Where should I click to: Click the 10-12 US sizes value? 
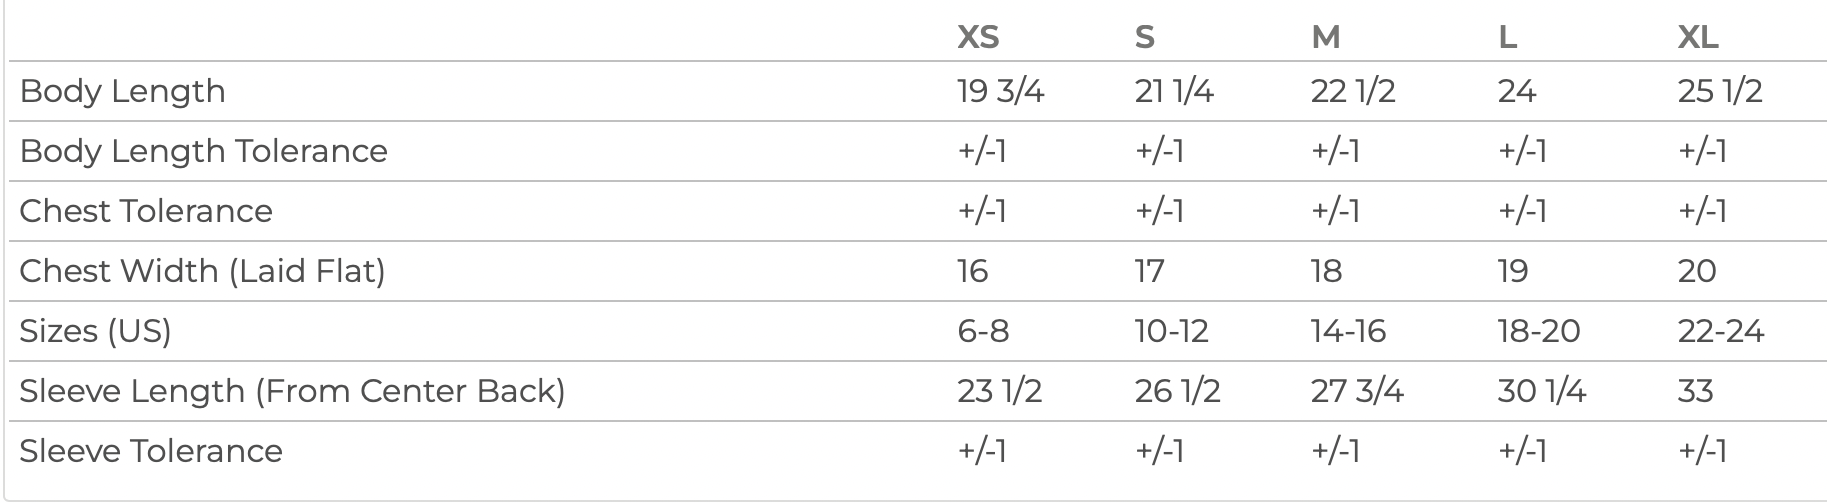1171,331
